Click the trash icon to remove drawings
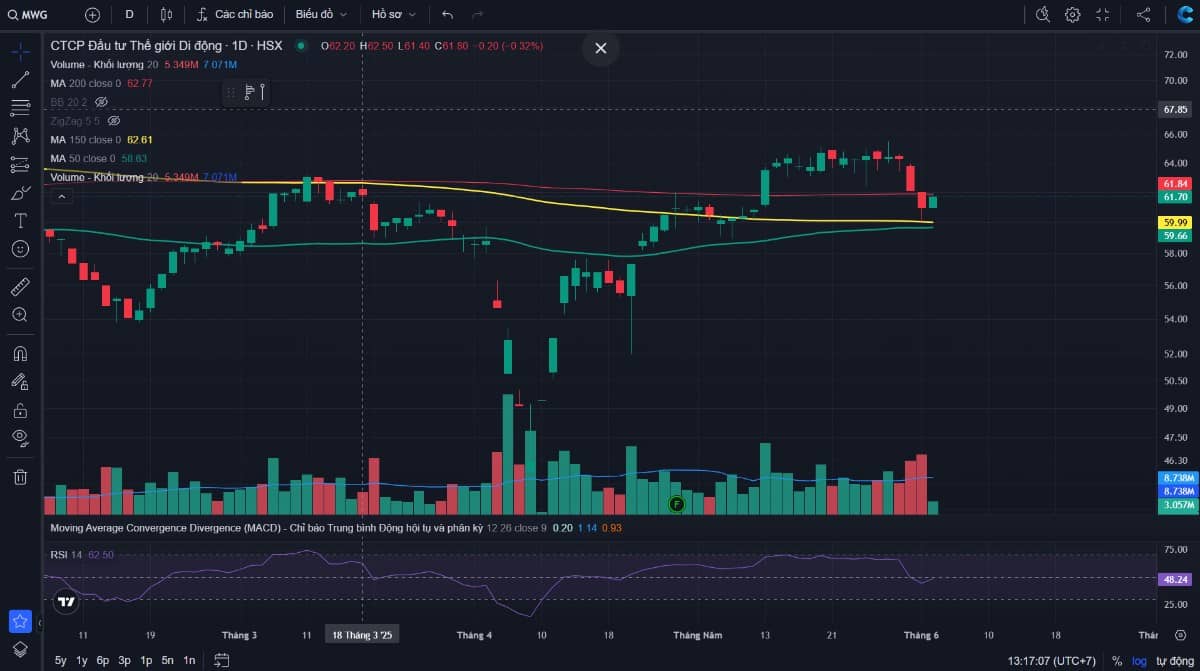This screenshot has width=1200, height=671. pyautogui.click(x=20, y=477)
